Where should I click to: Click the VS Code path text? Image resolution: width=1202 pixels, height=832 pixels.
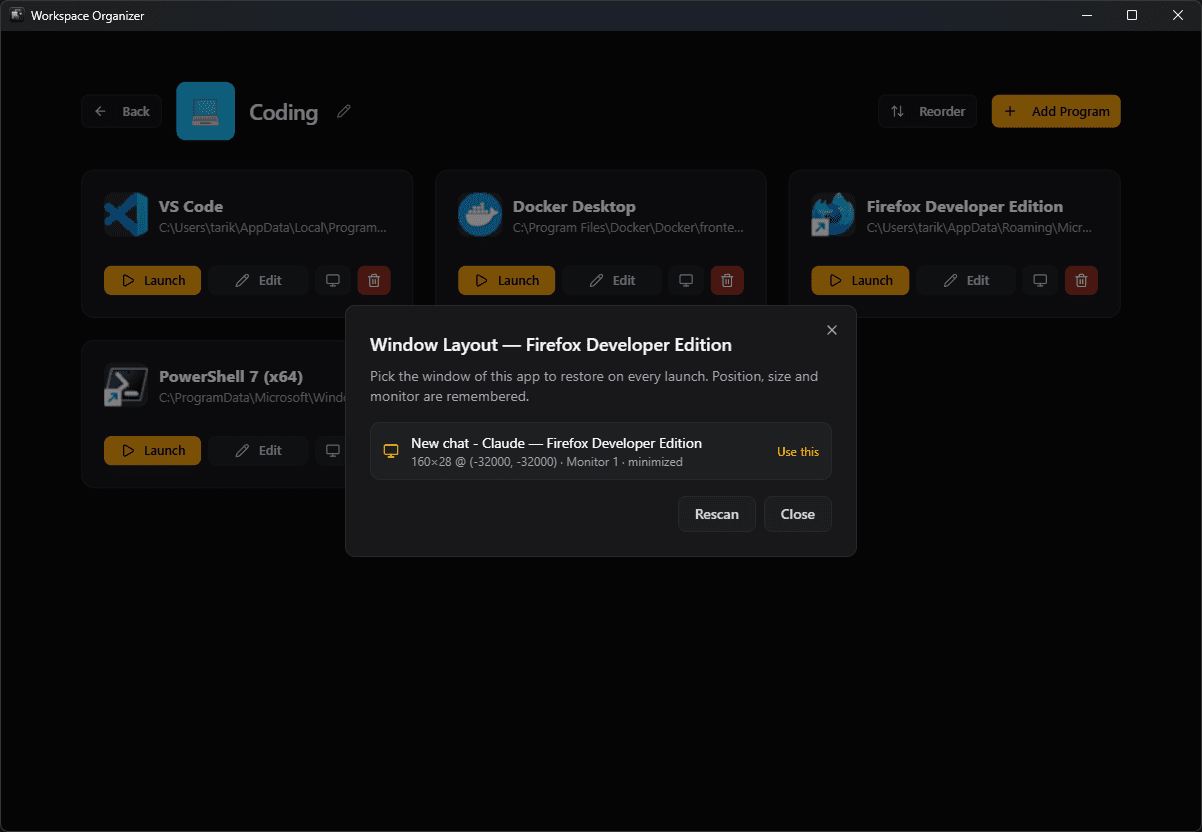[273, 227]
